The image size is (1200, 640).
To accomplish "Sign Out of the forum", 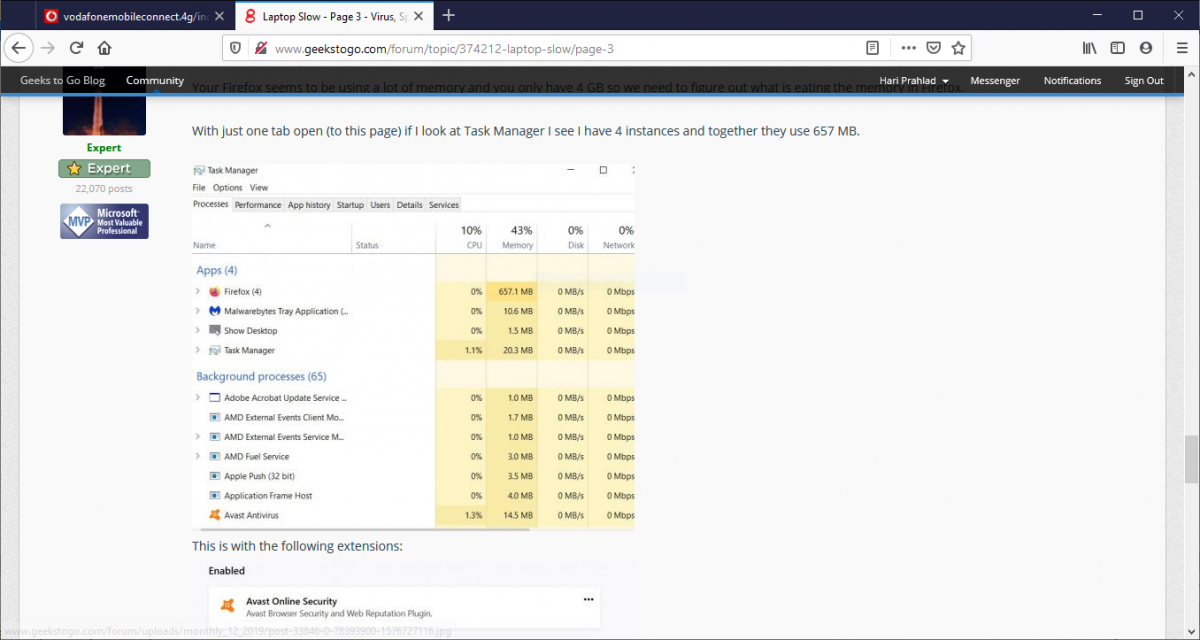I will [1144, 81].
